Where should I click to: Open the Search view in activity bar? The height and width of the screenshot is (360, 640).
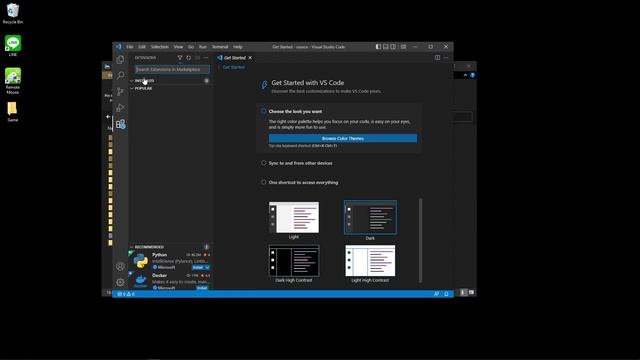[120, 76]
